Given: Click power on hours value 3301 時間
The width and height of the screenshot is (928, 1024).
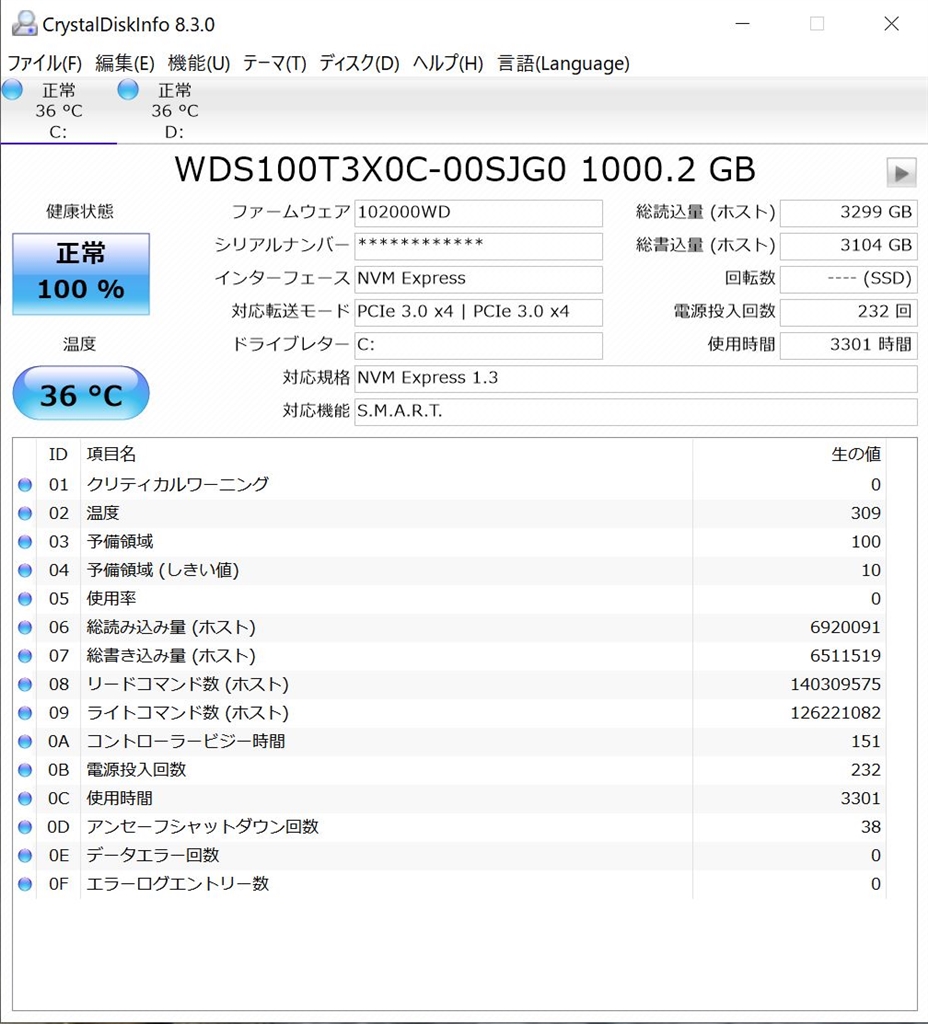Looking at the screenshot, I should point(848,345).
